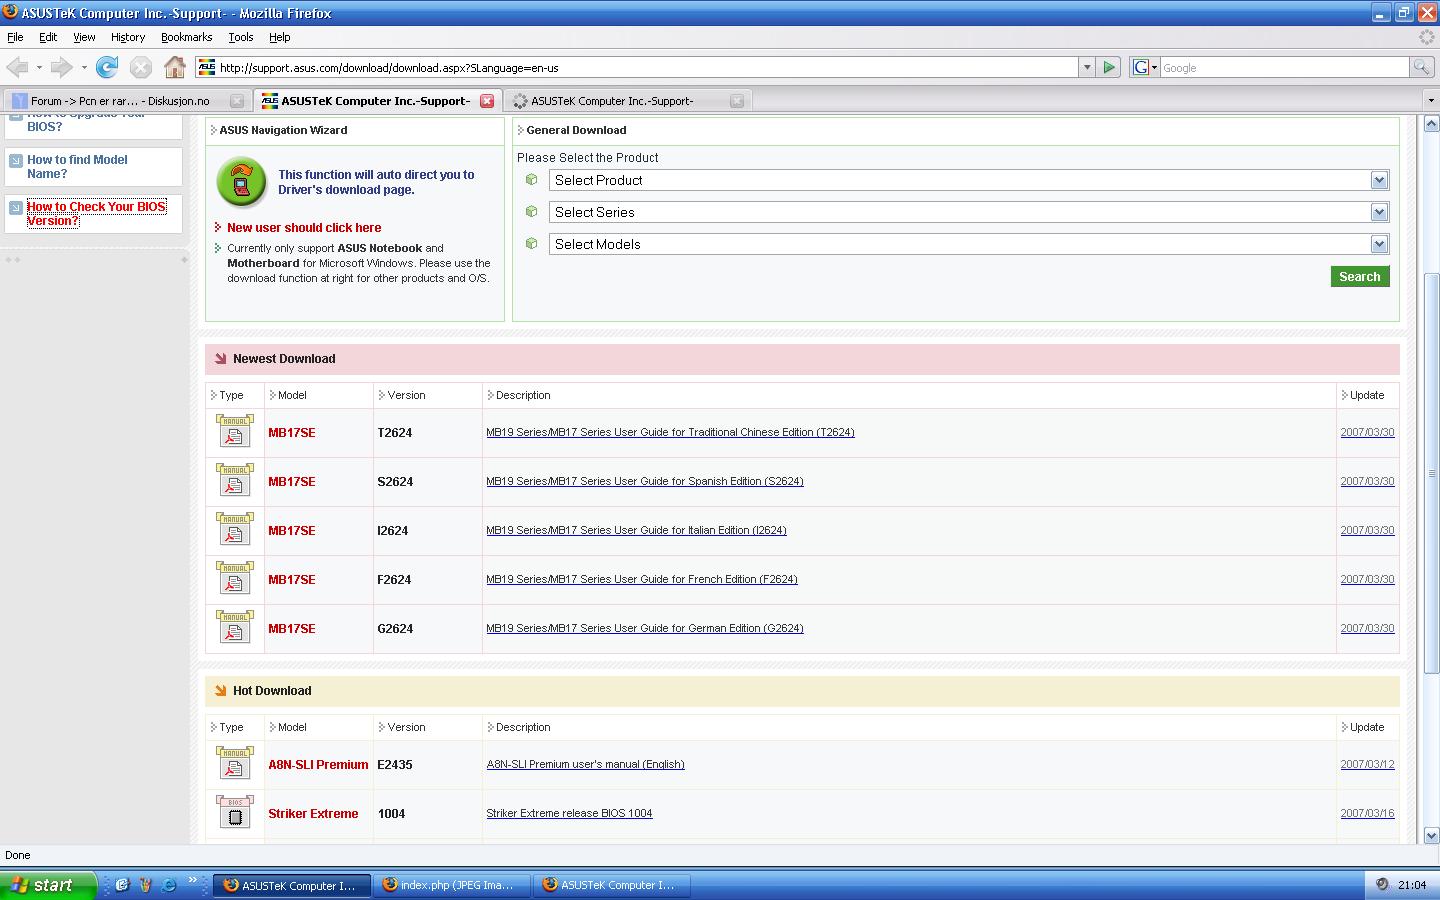Click the manual icon for MB17SE G2624

[234, 628]
